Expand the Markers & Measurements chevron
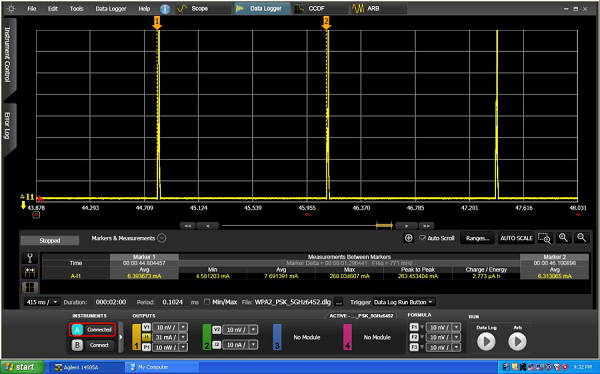Screen dimensions: 600x374 point(162,238)
